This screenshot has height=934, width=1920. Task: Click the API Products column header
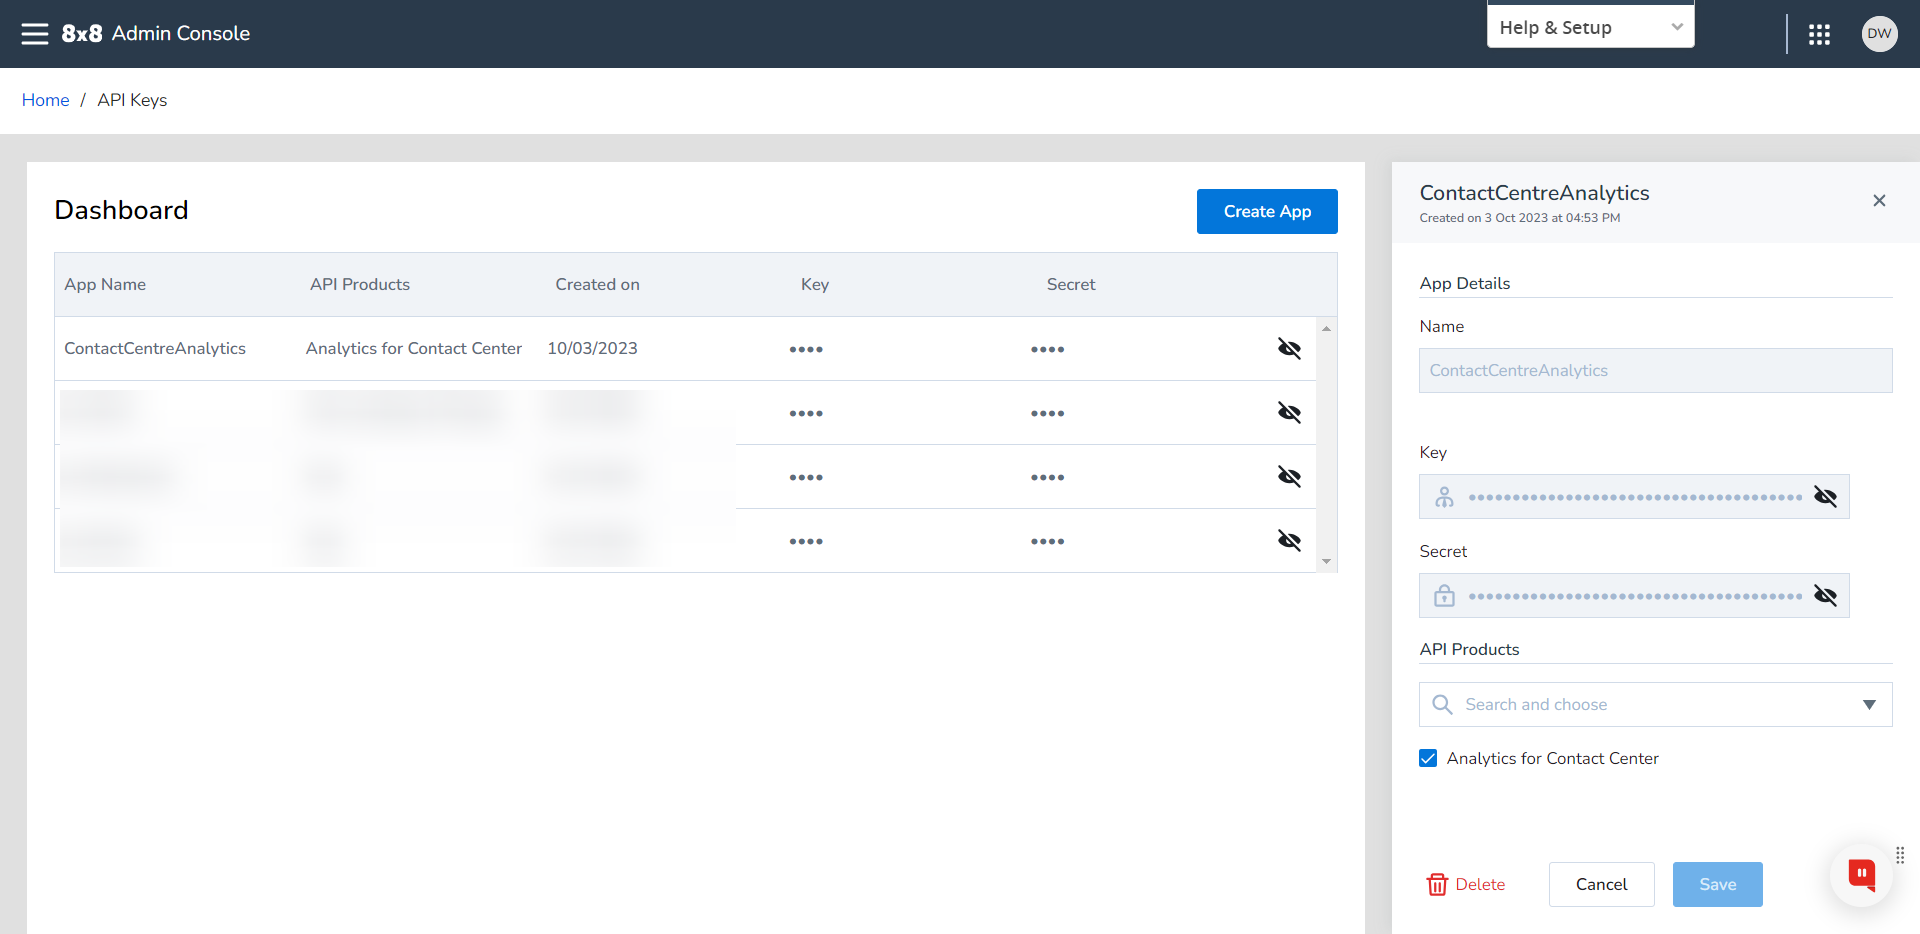pyautogui.click(x=360, y=284)
